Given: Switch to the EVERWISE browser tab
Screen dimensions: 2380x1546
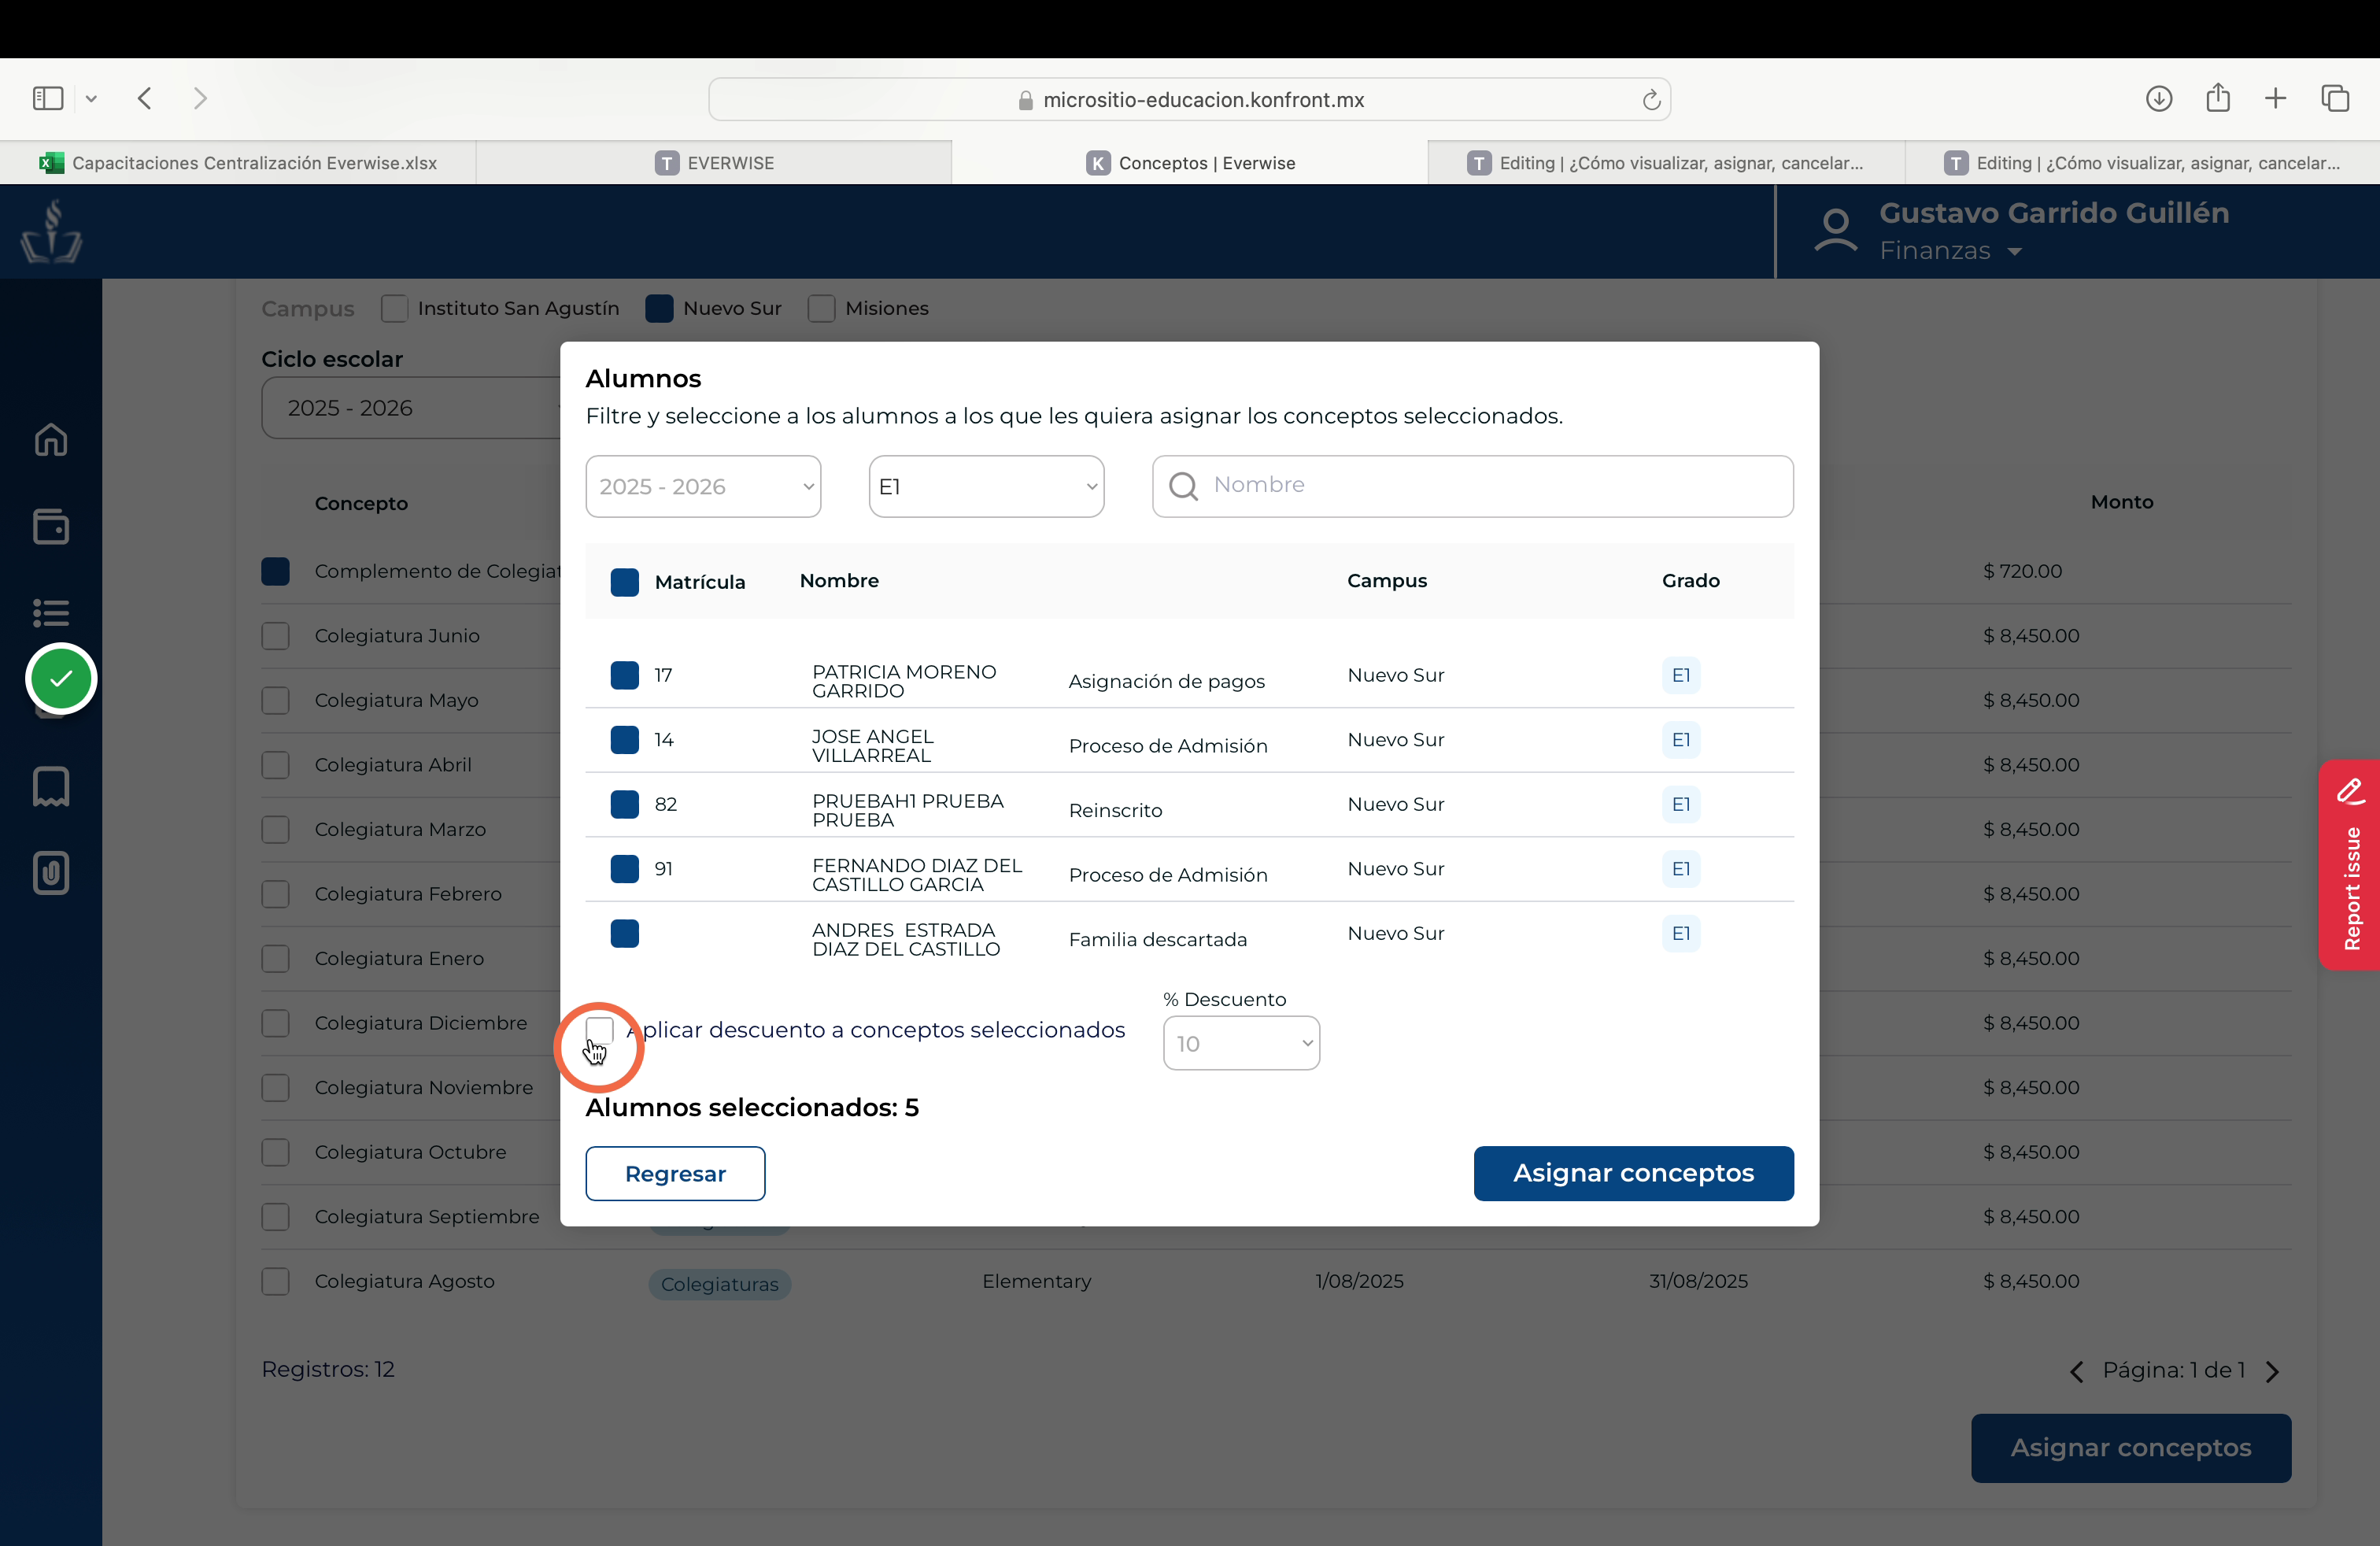Looking at the screenshot, I should [714, 163].
